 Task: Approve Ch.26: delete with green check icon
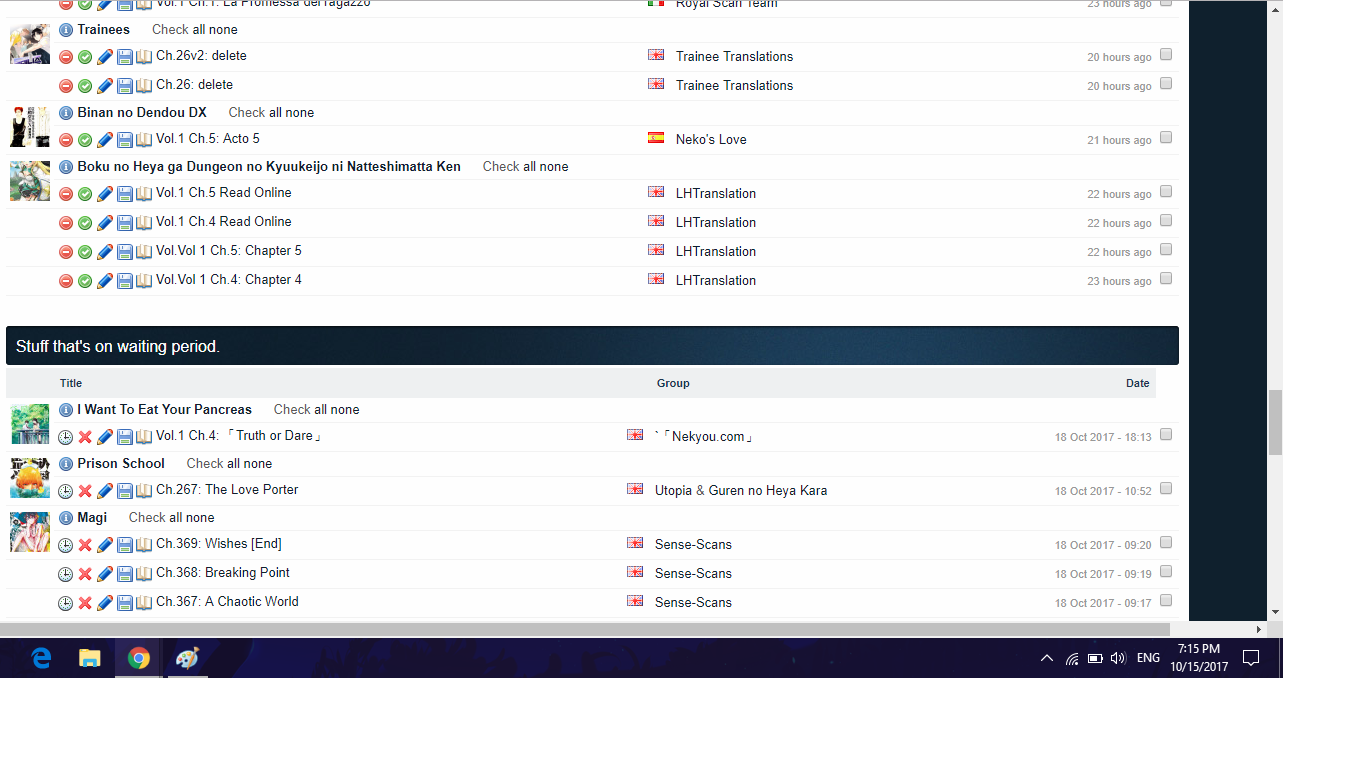tap(85, 86)
